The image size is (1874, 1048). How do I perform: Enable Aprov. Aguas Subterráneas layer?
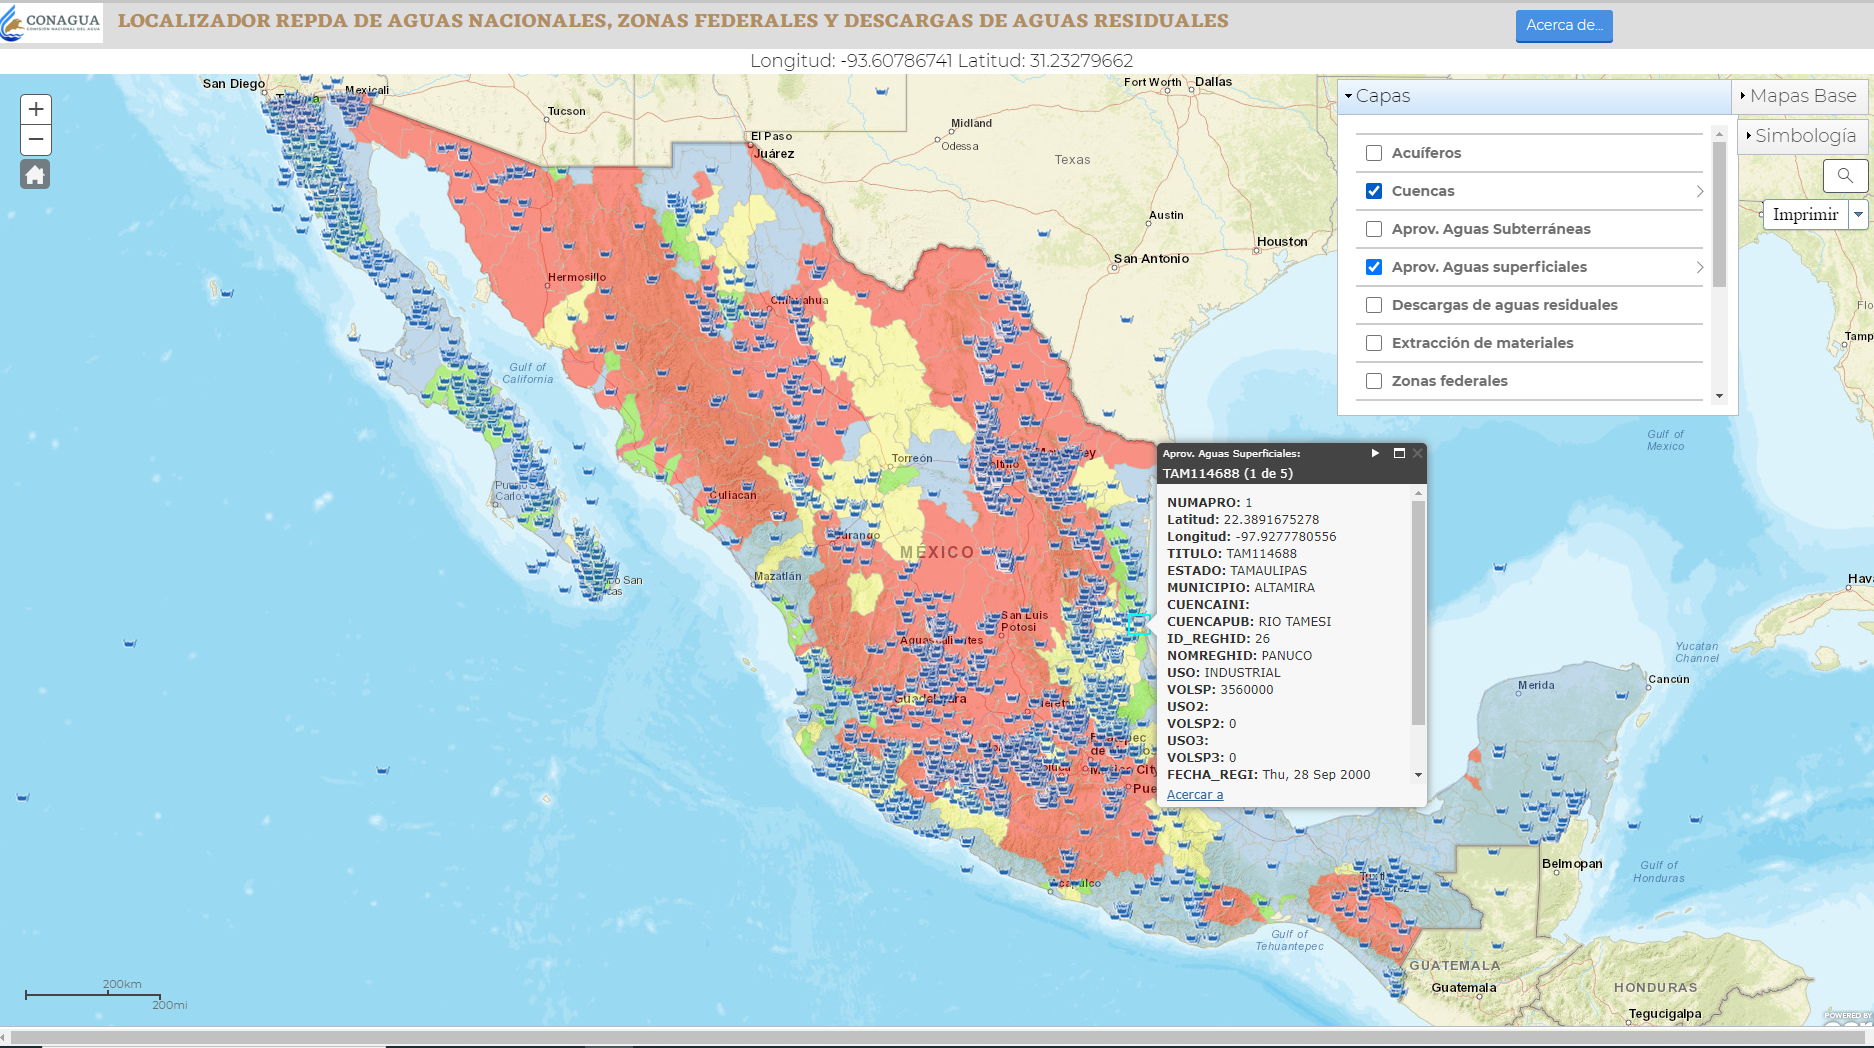[x=1374, y=229]
